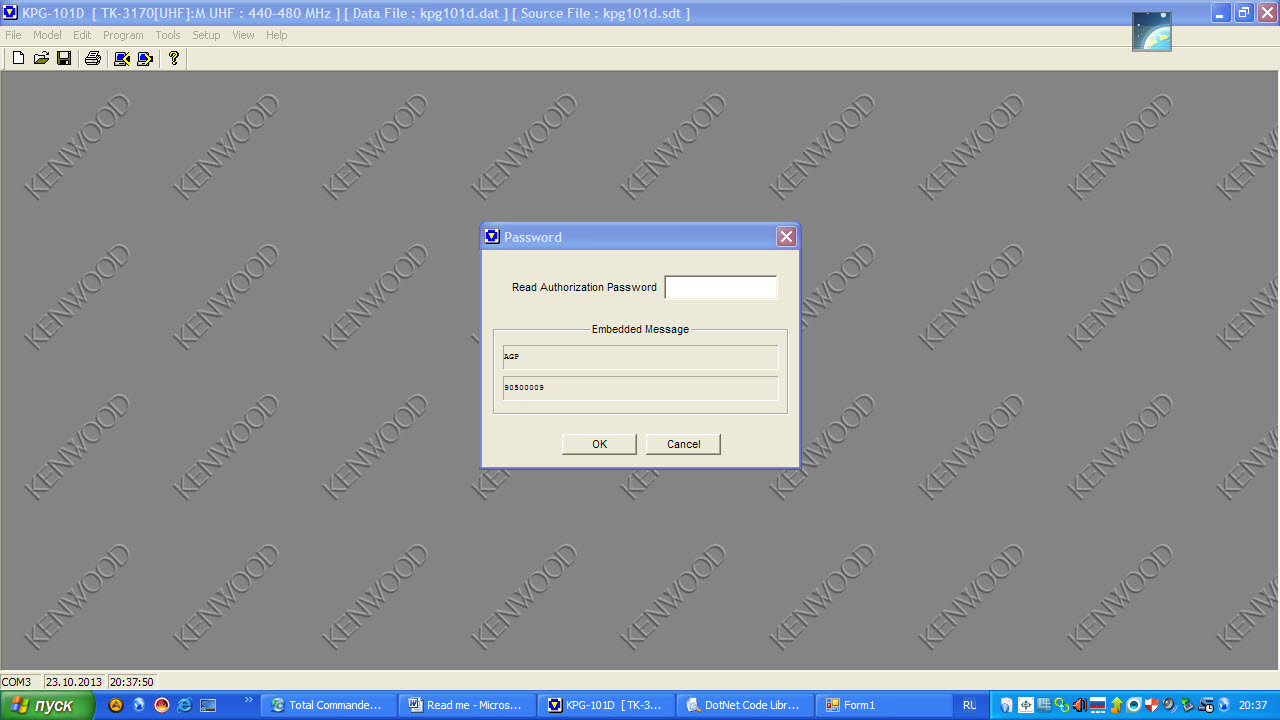Focus the Read Authorization Password field
Image resolution: width=1280 pixels, height=720 pixels.
[721, 287]
